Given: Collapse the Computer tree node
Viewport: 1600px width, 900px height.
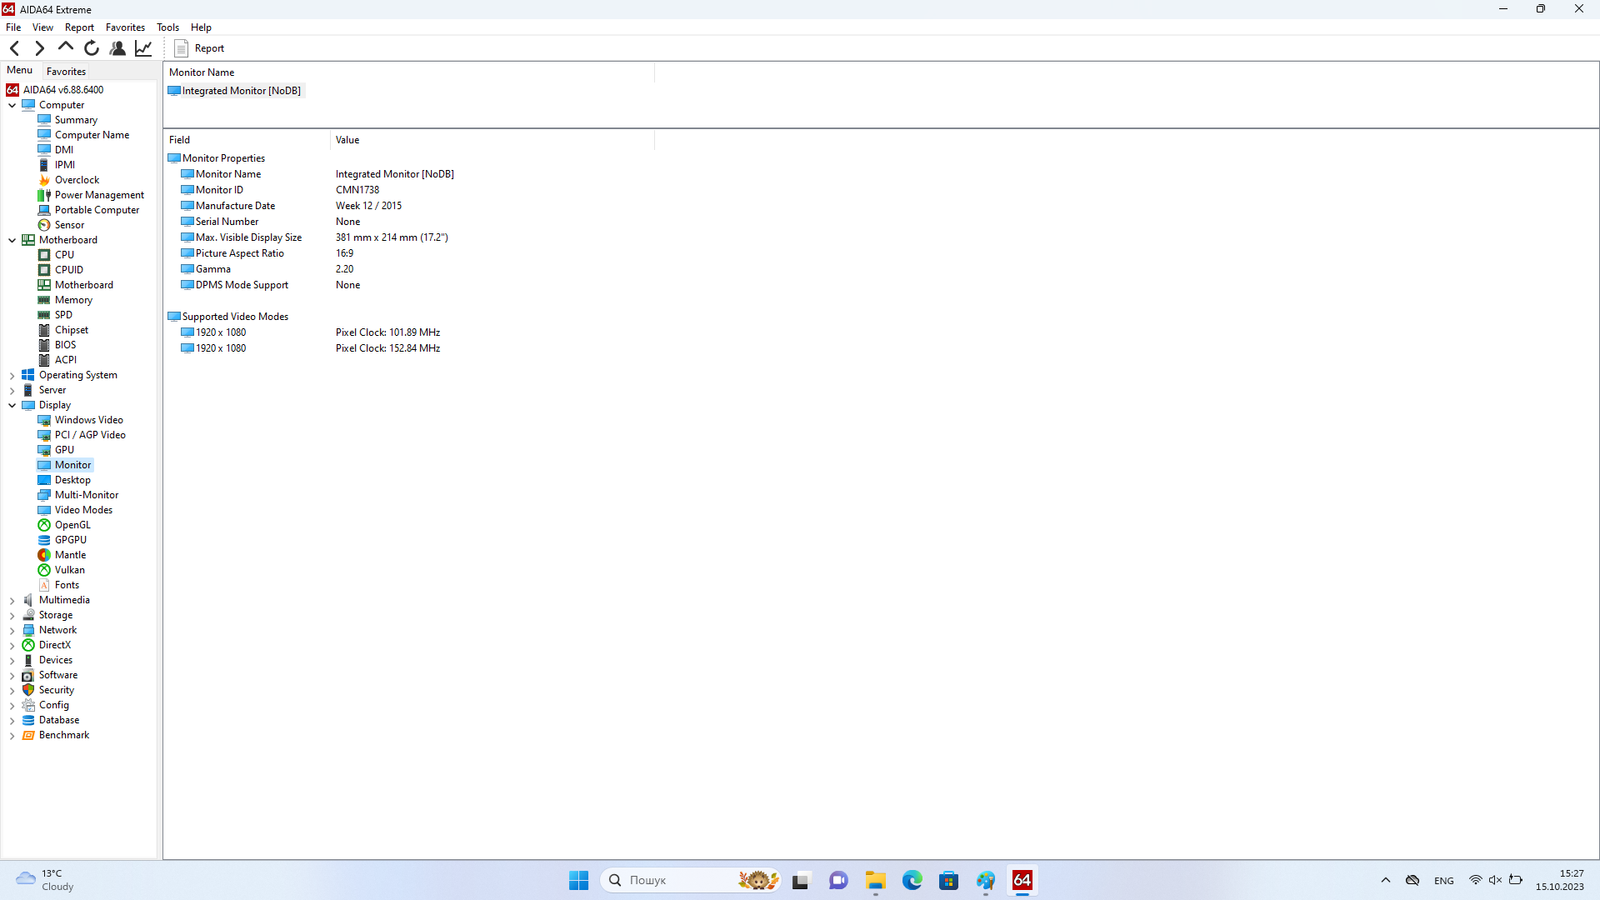Looking at the screenshot, I should click(12, 105).
